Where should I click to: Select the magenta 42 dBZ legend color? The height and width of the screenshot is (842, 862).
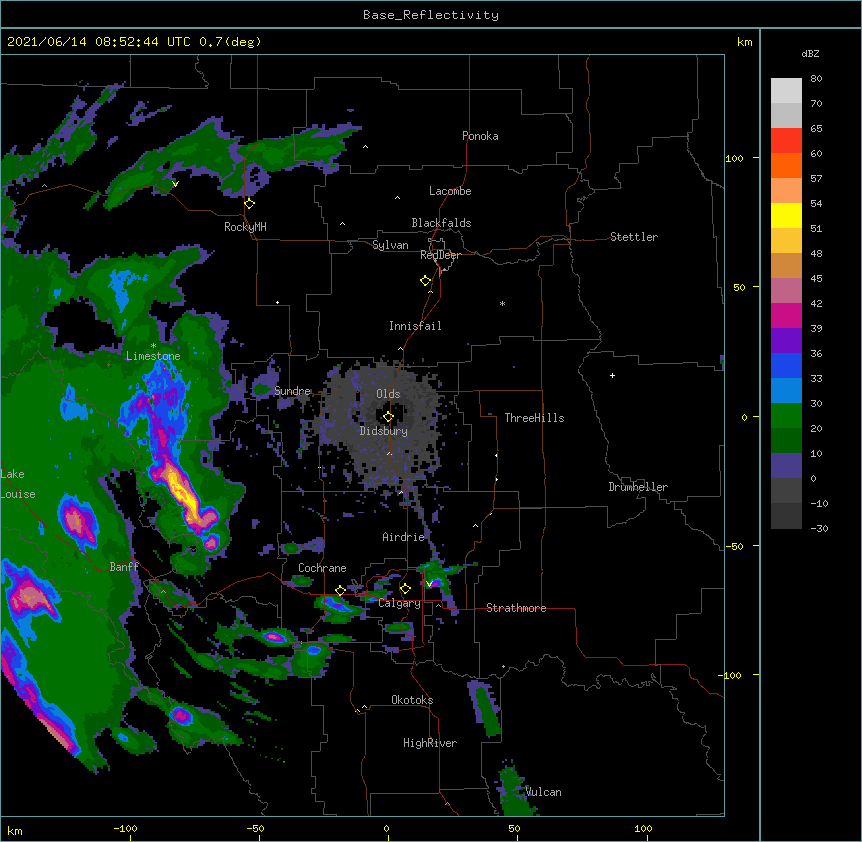[786, 315]
